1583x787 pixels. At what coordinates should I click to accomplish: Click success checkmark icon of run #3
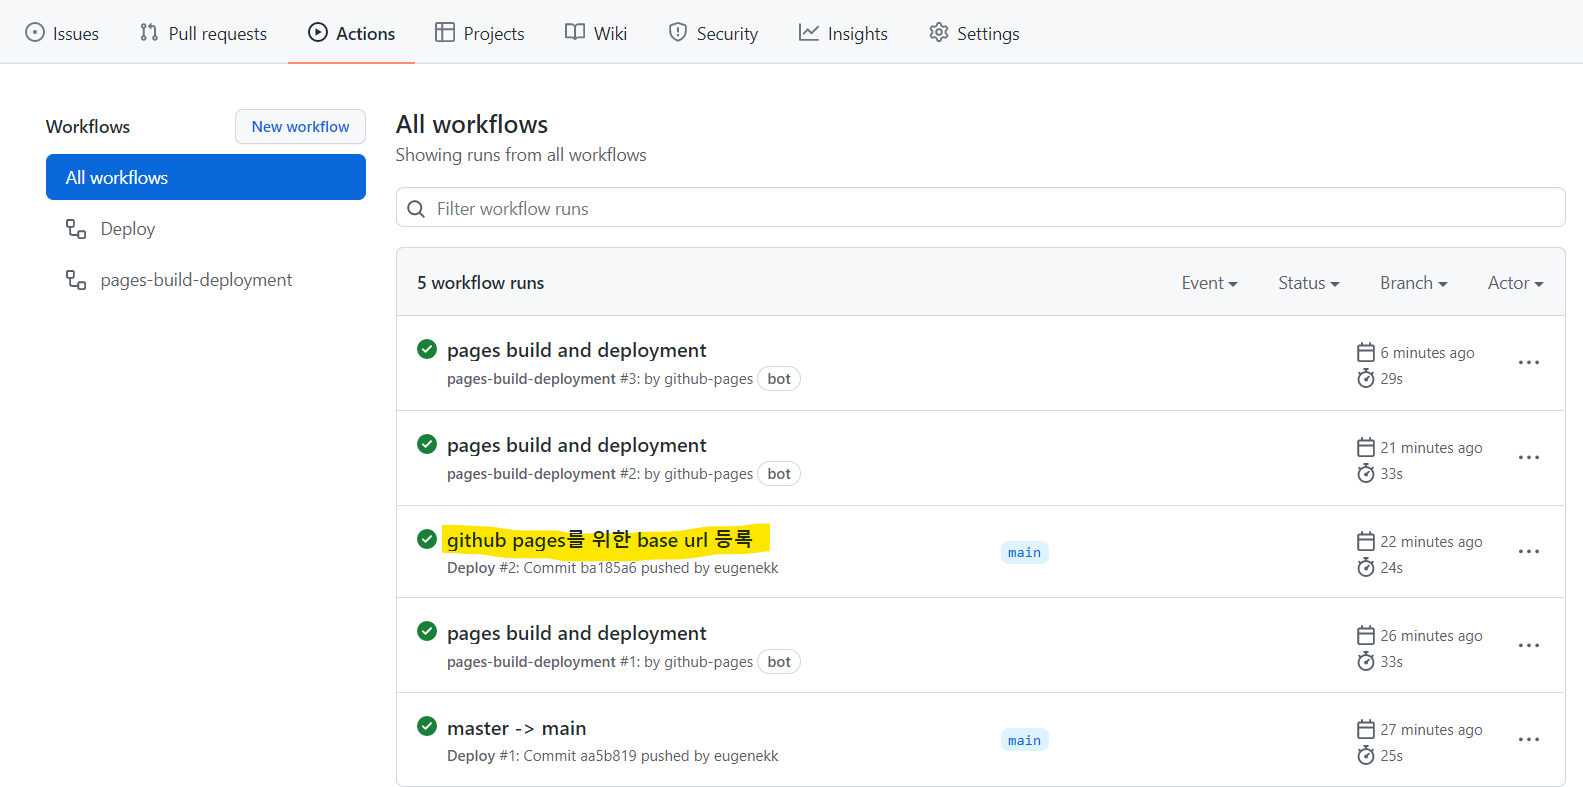[427, 349]
